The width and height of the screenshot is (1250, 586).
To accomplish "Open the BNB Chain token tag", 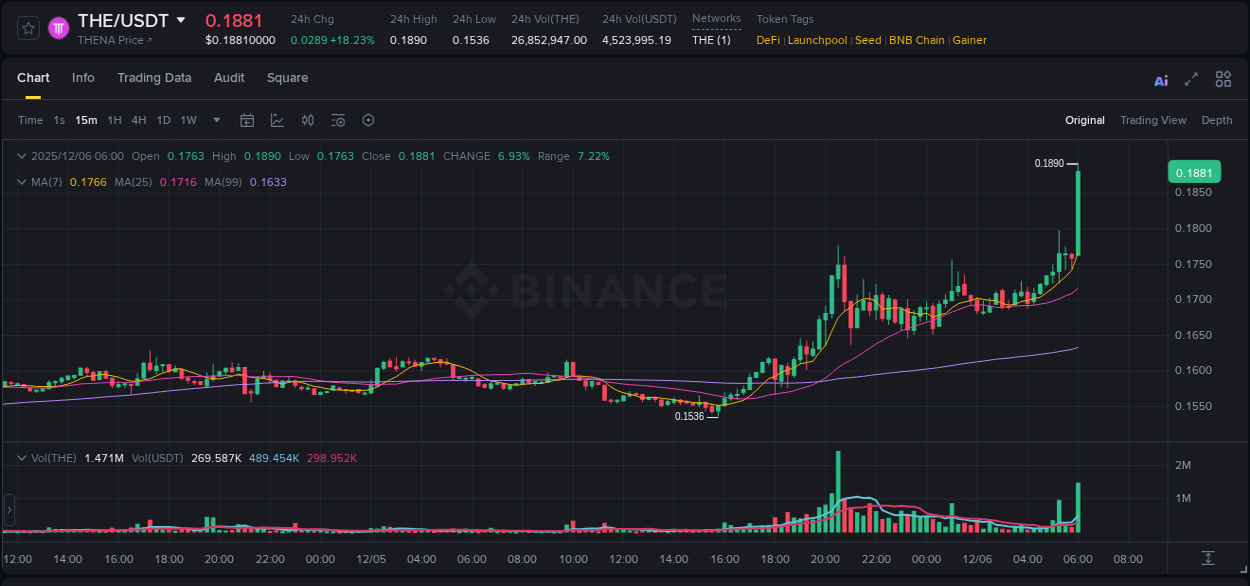I will tap(916, 40).
